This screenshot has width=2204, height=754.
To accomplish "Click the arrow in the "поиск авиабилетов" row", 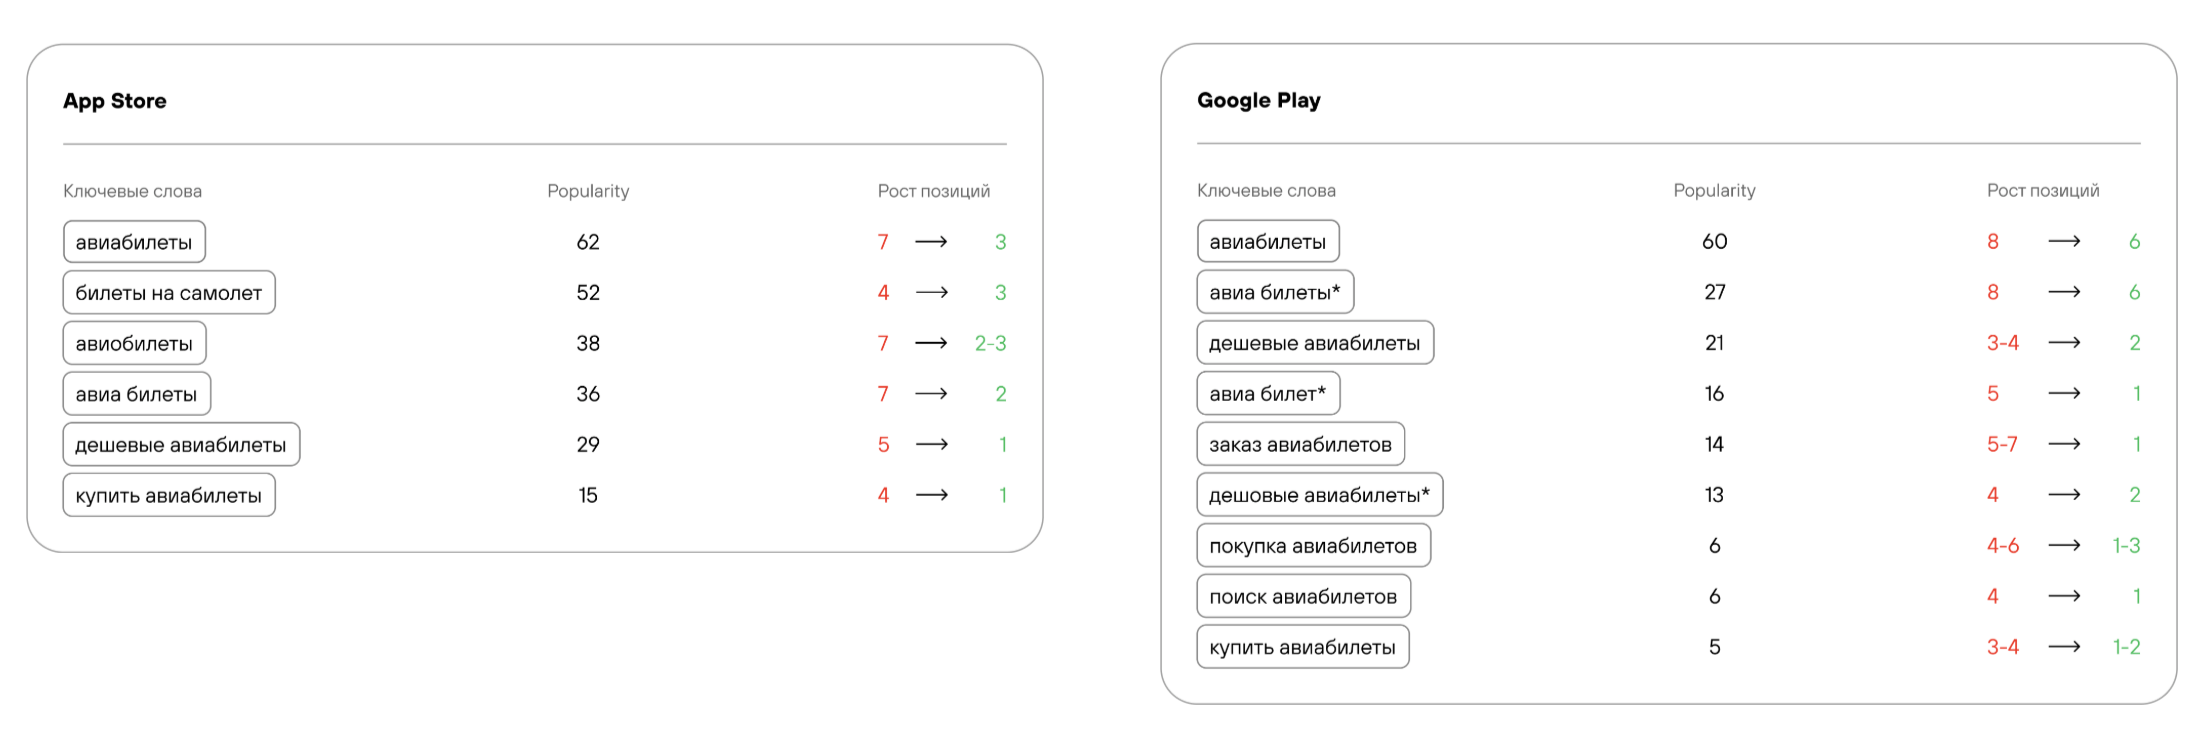I will (x=2064, y=596).
